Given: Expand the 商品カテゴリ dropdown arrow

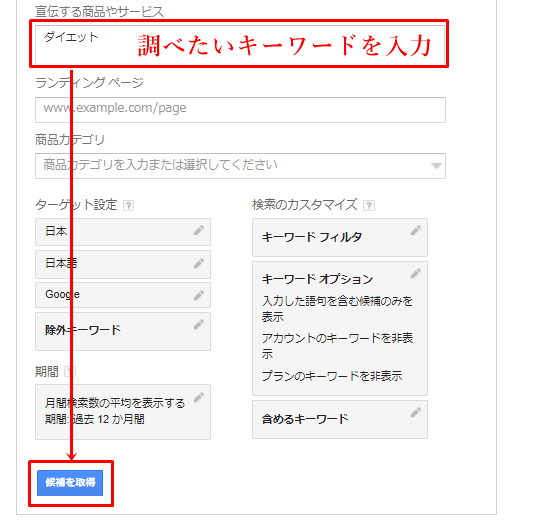Looking at the screenshot, I should (x=436, y=166).
